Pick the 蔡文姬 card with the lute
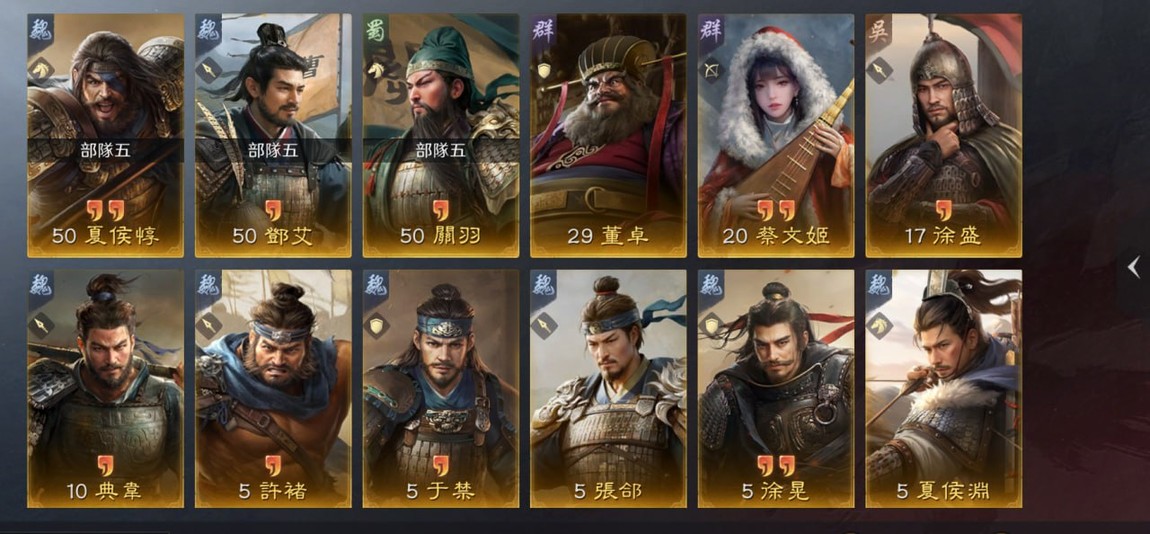Image resolution: width=1150 pixels, height=534 pixels. [776, 136]
